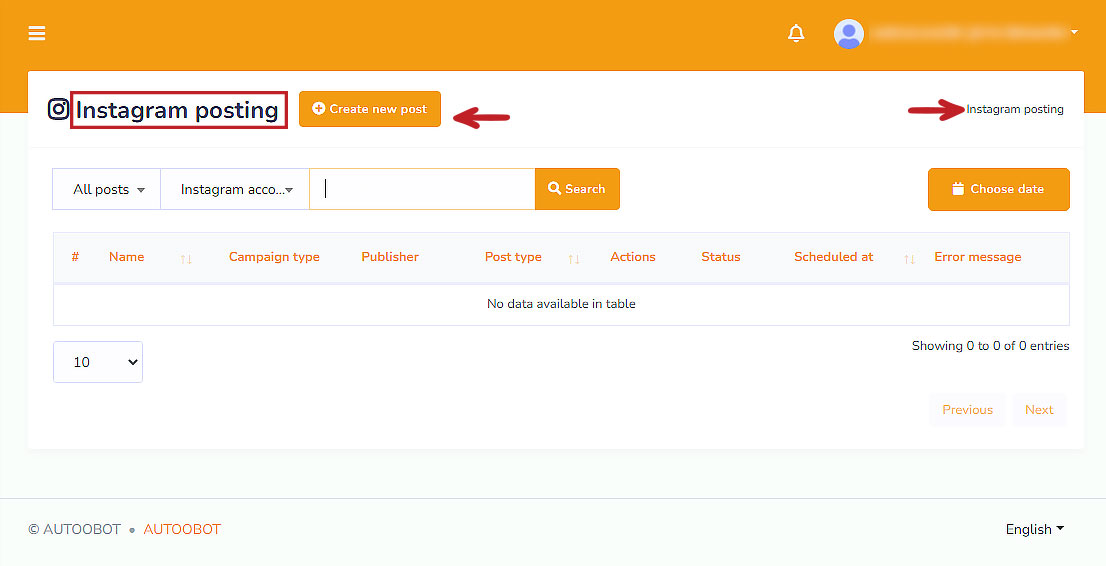Go to the Previous page
The width and height of the screenshot is (1106, 566).
click(x=967, y=410)
